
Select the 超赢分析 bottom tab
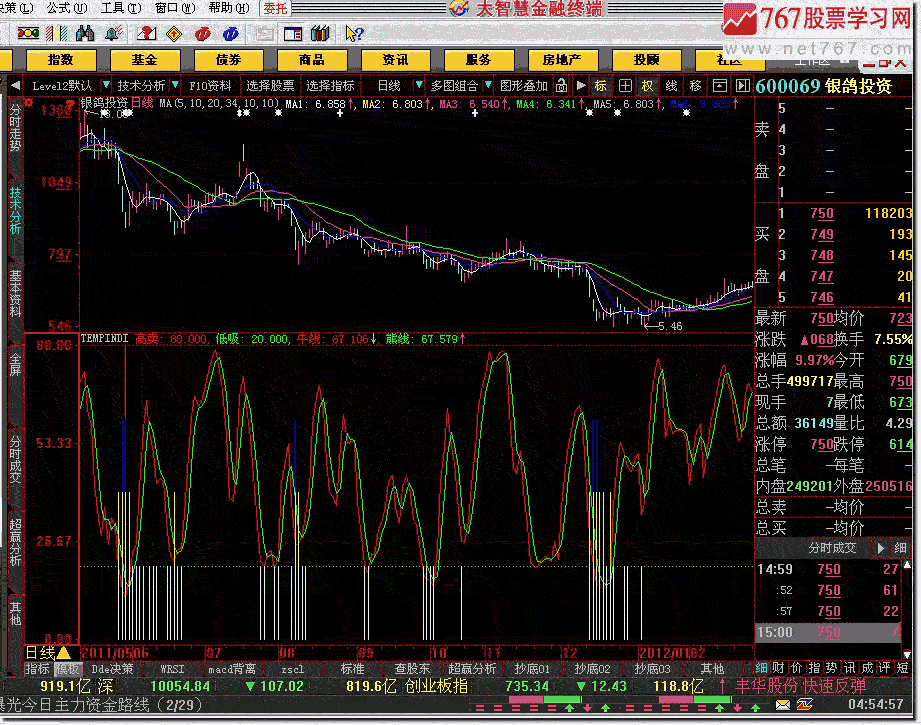pos(472,669)
